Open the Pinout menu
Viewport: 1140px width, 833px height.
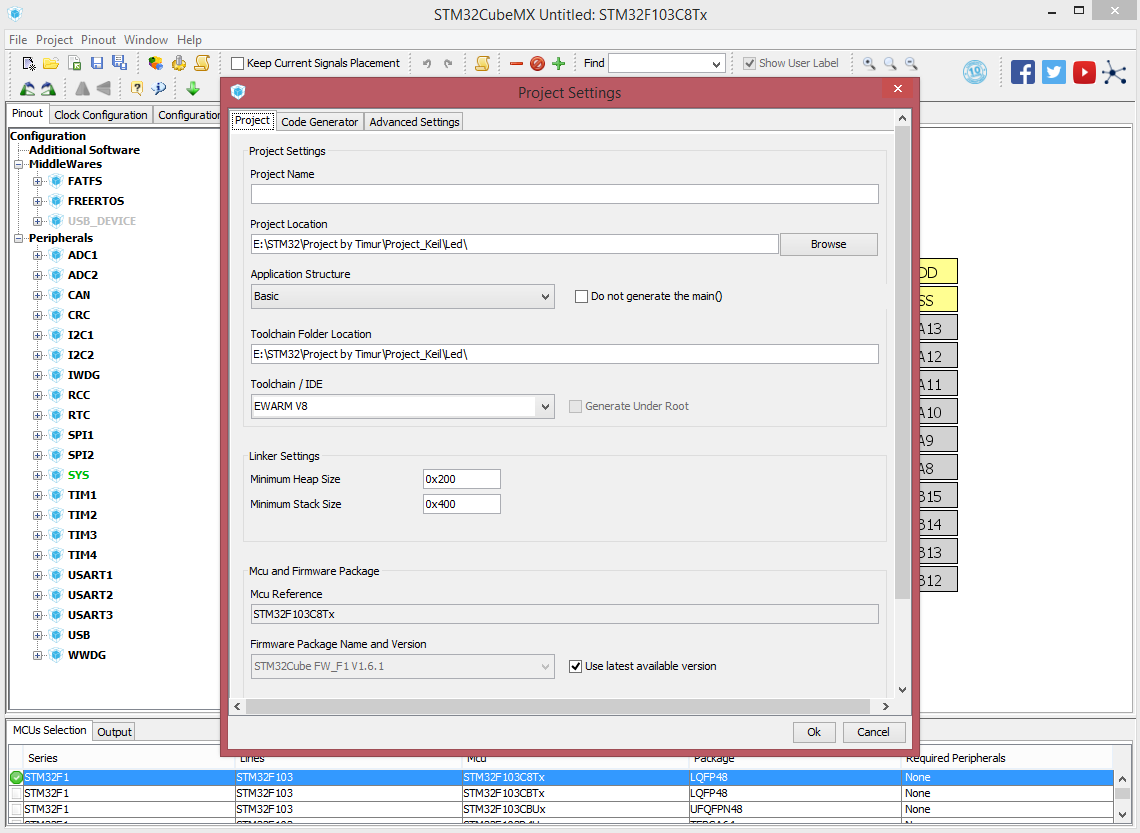point(98,40)
